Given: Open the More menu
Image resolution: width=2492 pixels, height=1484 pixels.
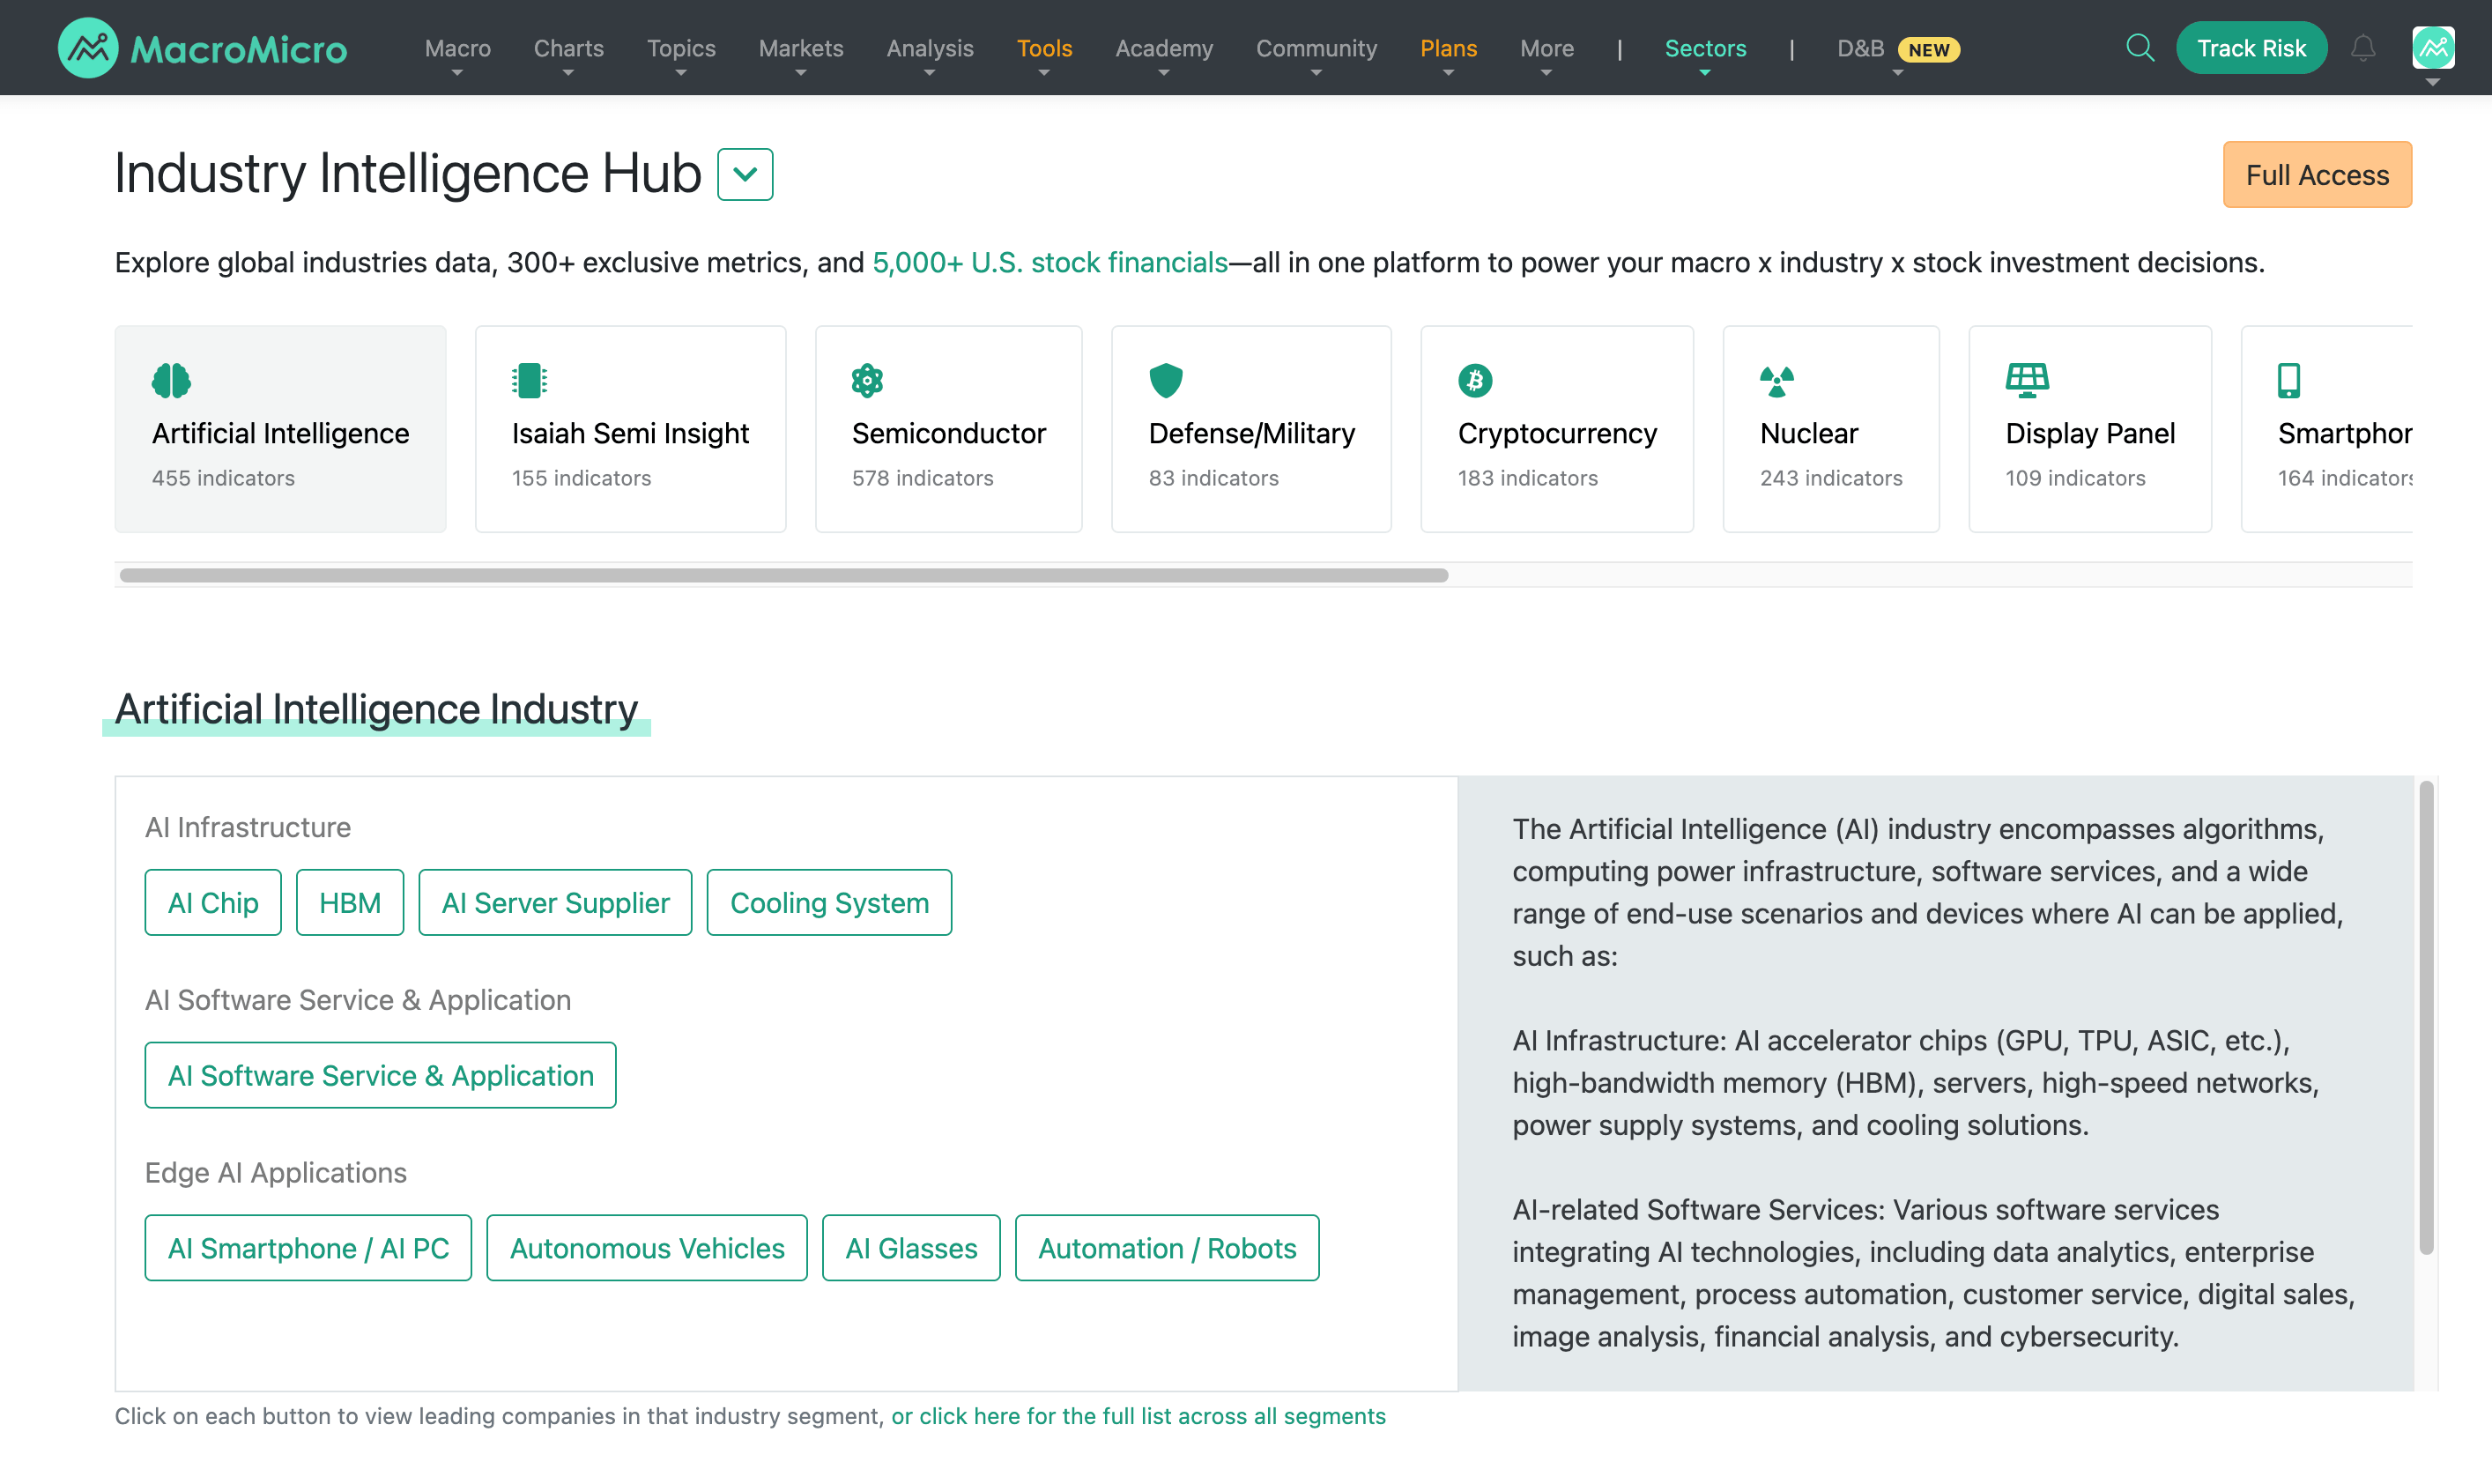Looking at the screenshot, I should 1546,48.
